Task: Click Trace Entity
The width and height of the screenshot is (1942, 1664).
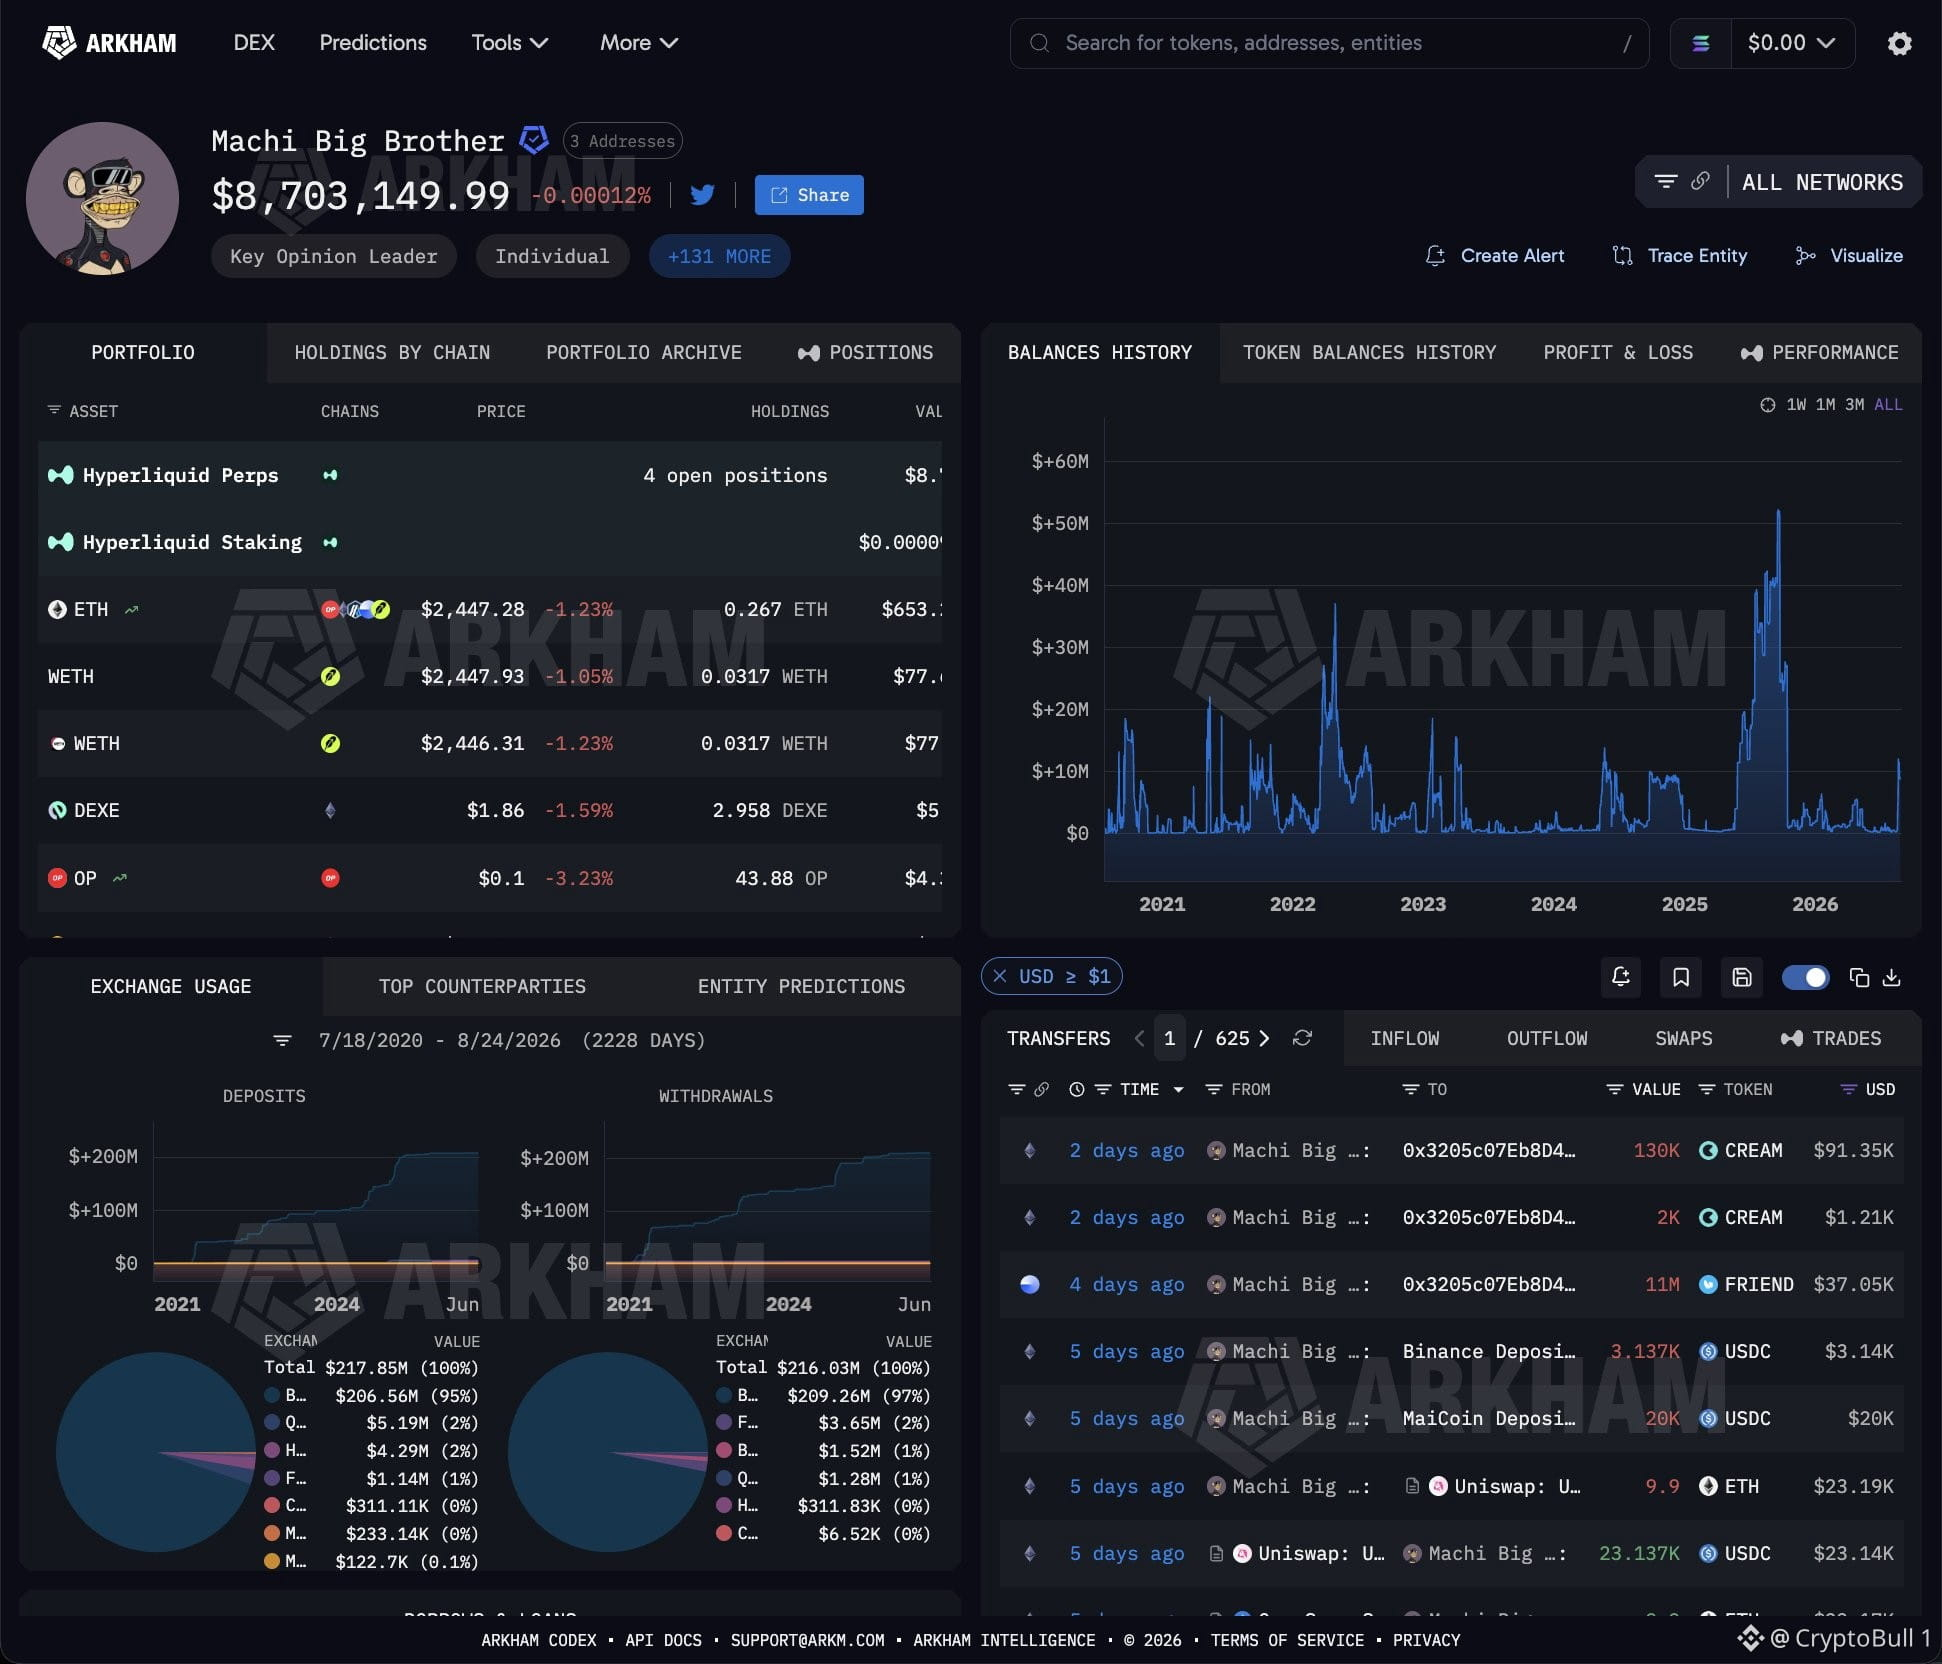Action: tap(1679, 256)
